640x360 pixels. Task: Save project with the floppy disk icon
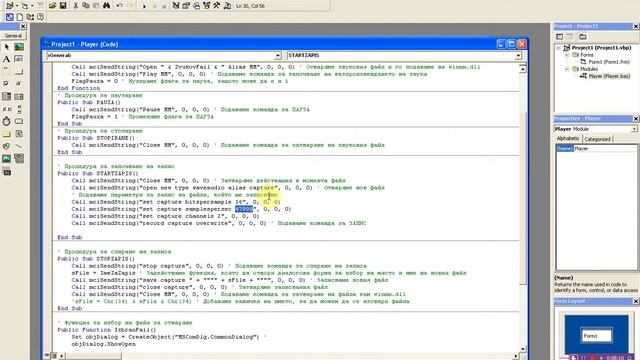click(63, 6)
